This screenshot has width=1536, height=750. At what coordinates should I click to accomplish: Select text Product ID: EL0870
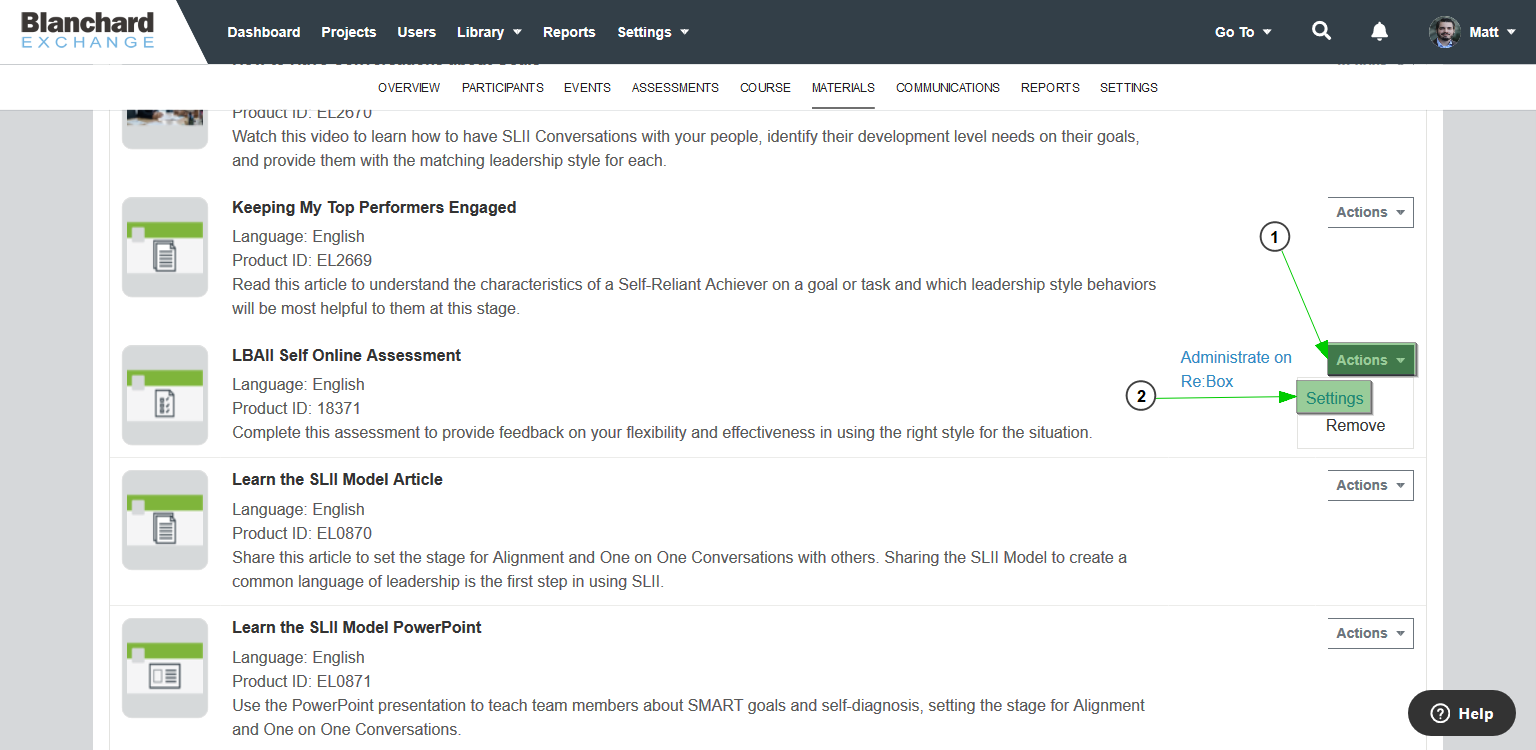(302, 533)
